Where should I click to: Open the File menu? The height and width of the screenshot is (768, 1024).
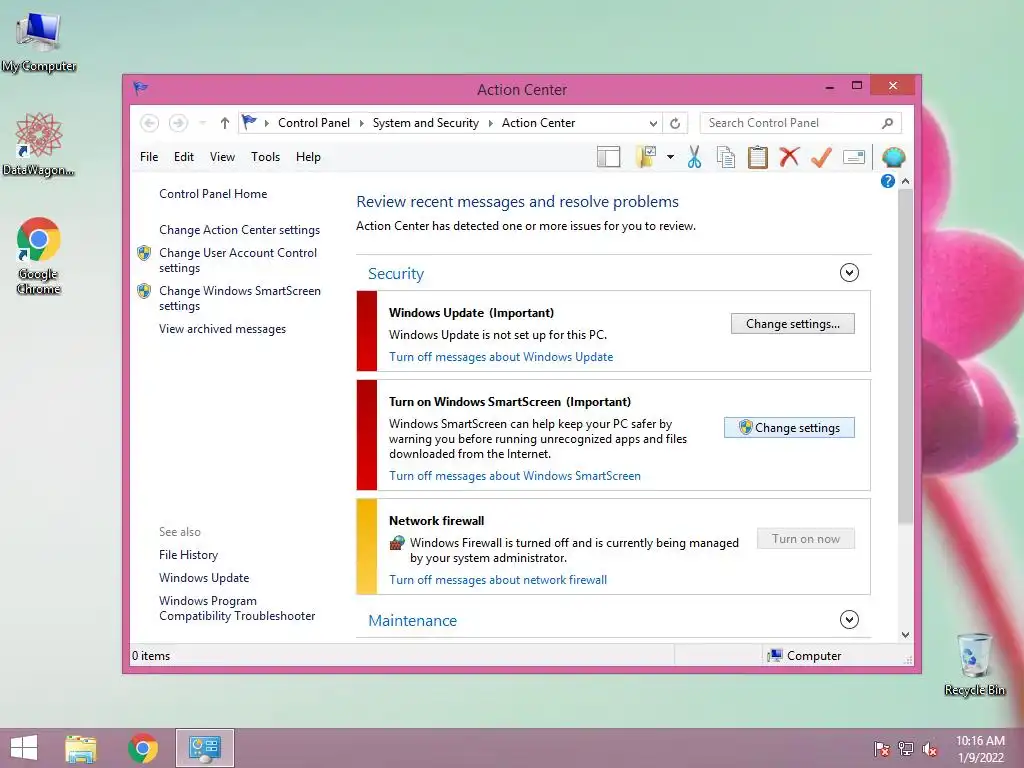149,157
